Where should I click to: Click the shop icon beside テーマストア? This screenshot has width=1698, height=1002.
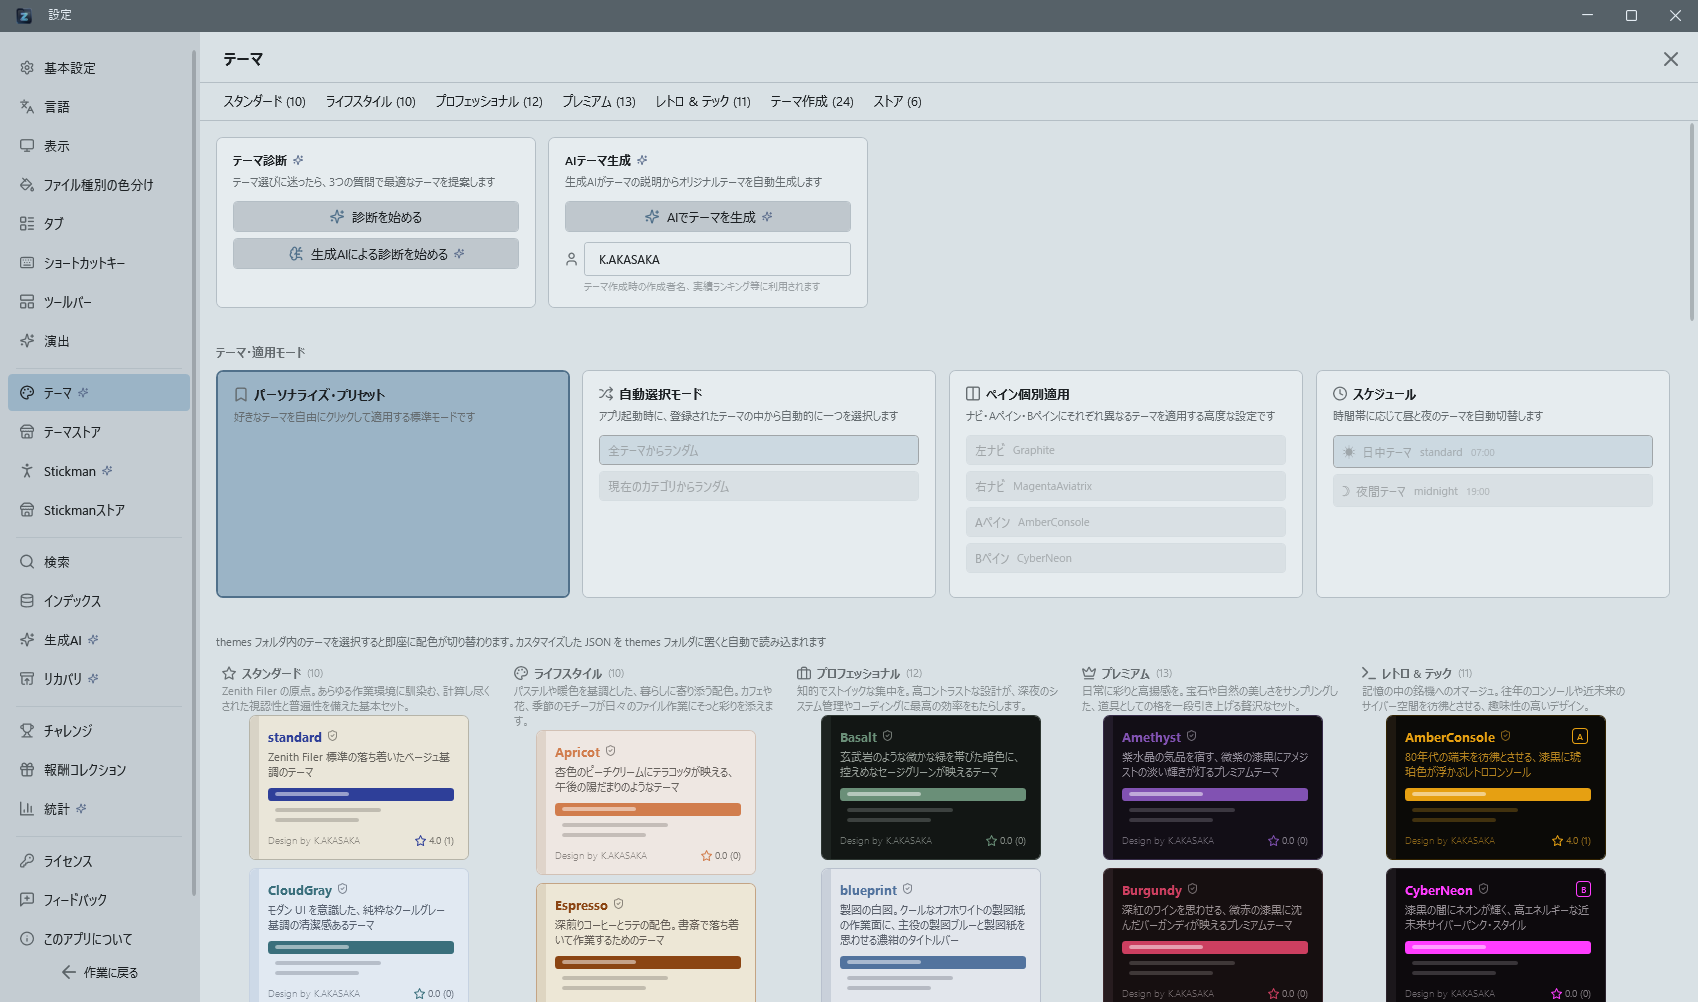point(27,432)
